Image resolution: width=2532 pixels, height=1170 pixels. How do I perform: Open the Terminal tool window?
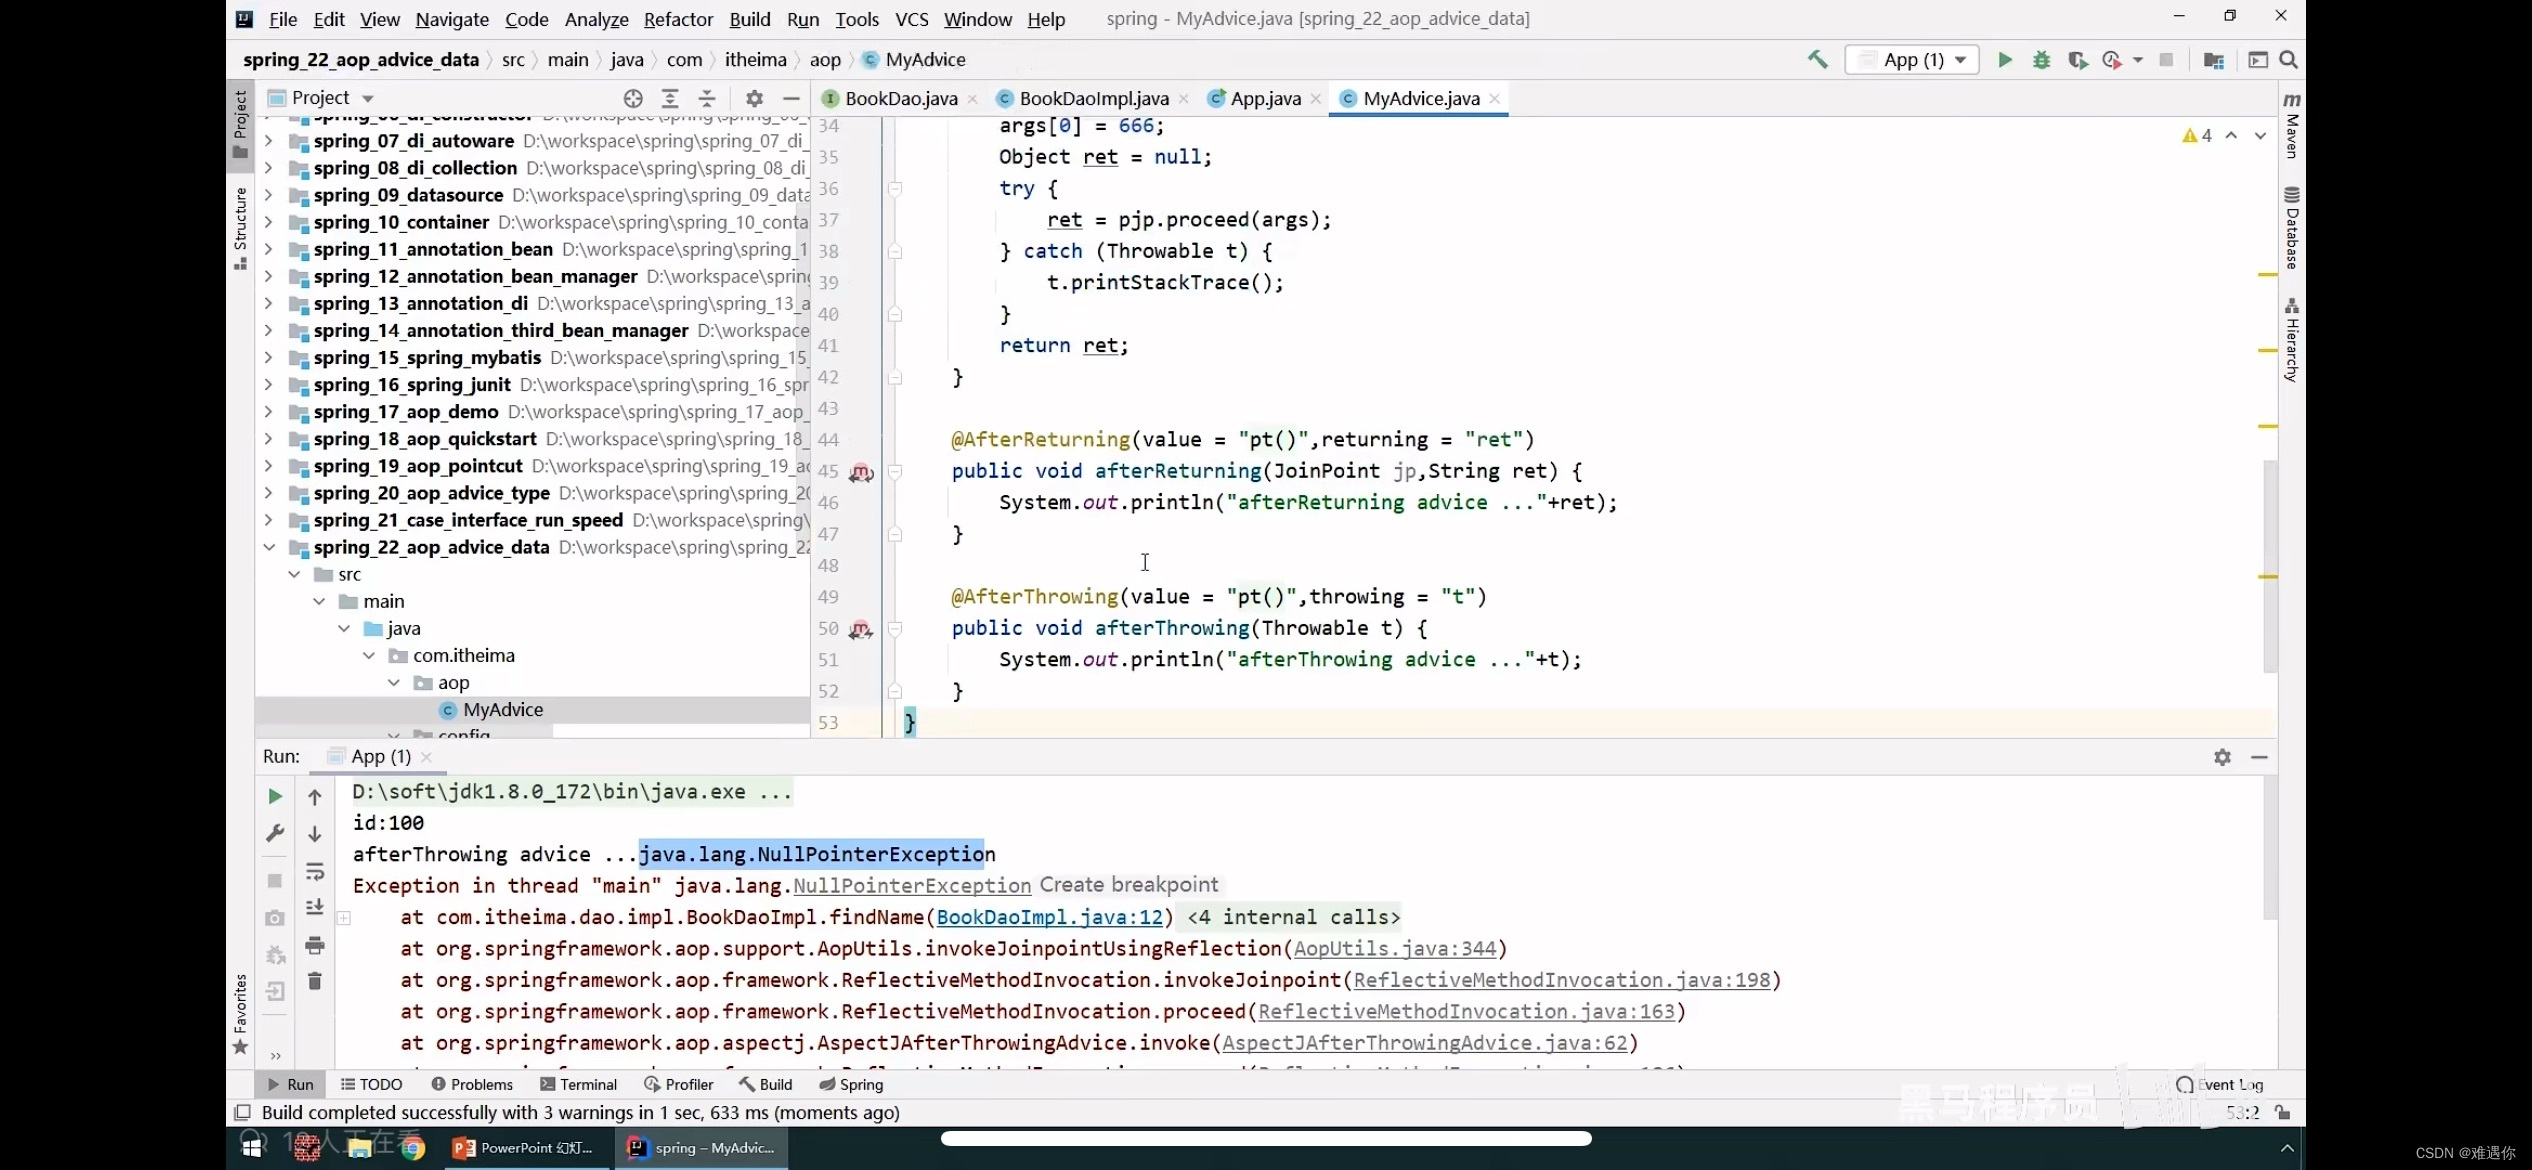tap(578, 1084)
